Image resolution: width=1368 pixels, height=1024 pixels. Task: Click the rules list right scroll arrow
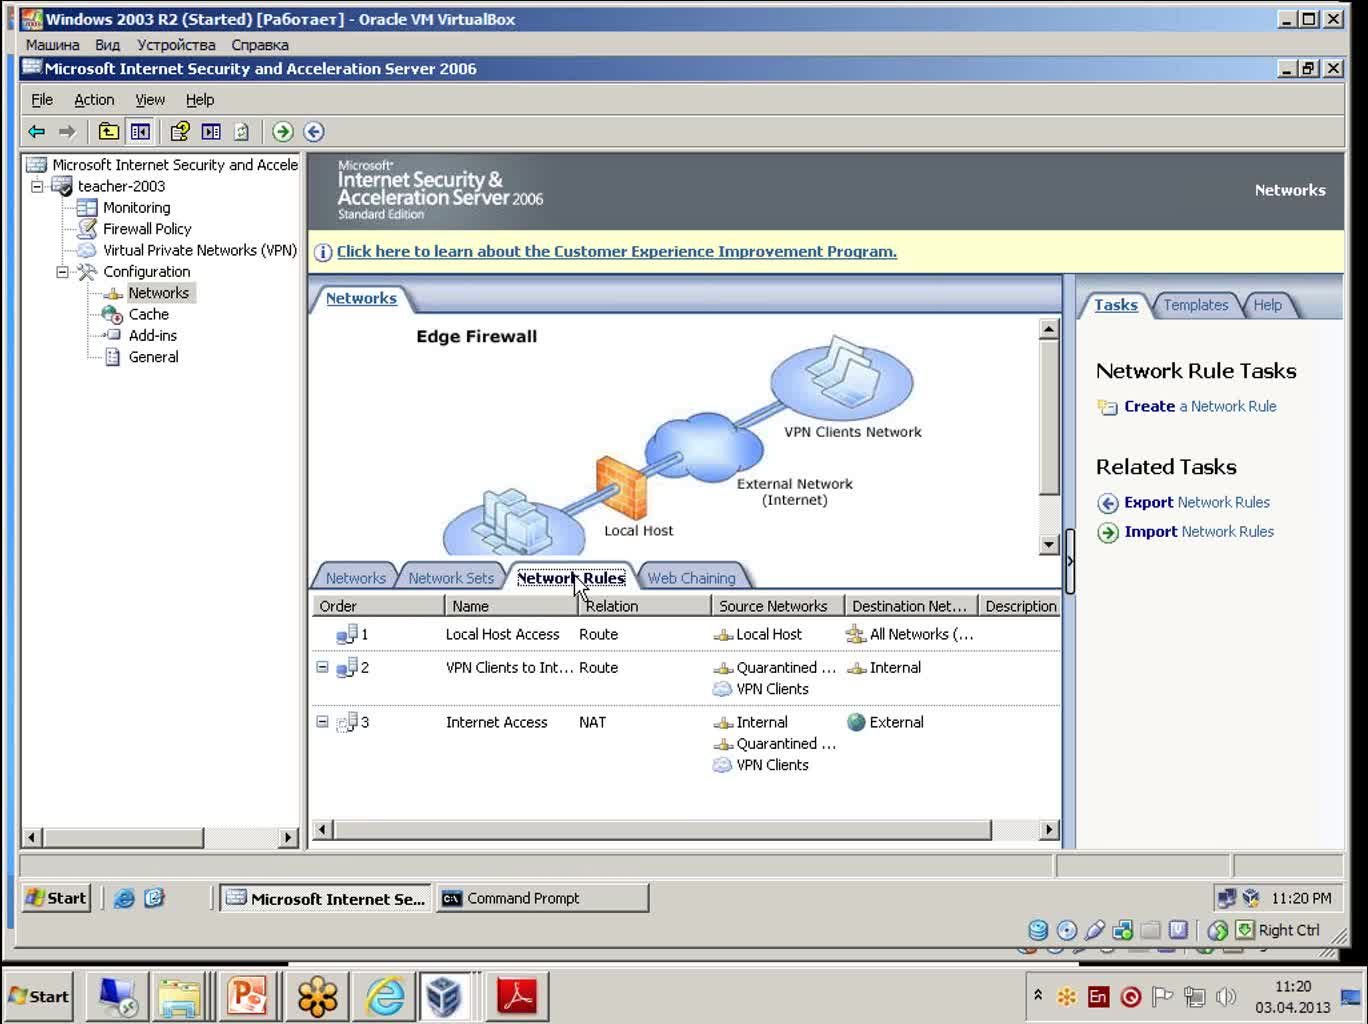pos(1048,829)
